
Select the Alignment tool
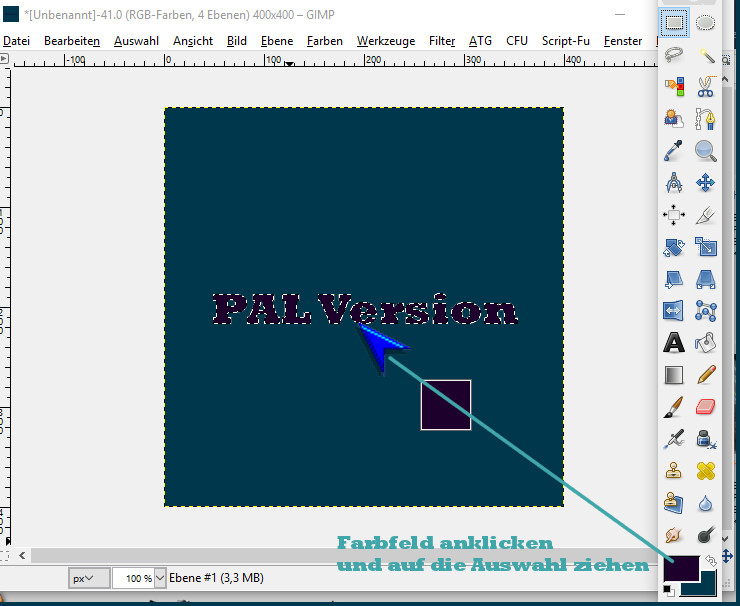[x=674, y=215]
